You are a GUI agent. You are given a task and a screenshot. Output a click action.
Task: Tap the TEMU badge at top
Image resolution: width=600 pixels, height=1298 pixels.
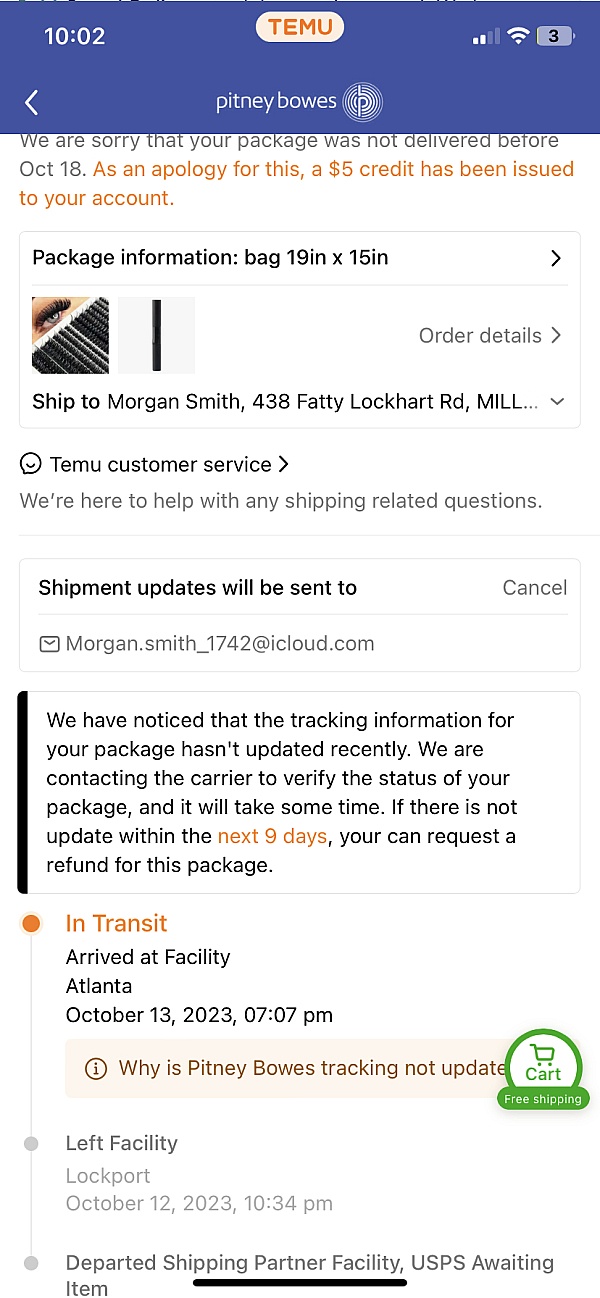point(300,27)
